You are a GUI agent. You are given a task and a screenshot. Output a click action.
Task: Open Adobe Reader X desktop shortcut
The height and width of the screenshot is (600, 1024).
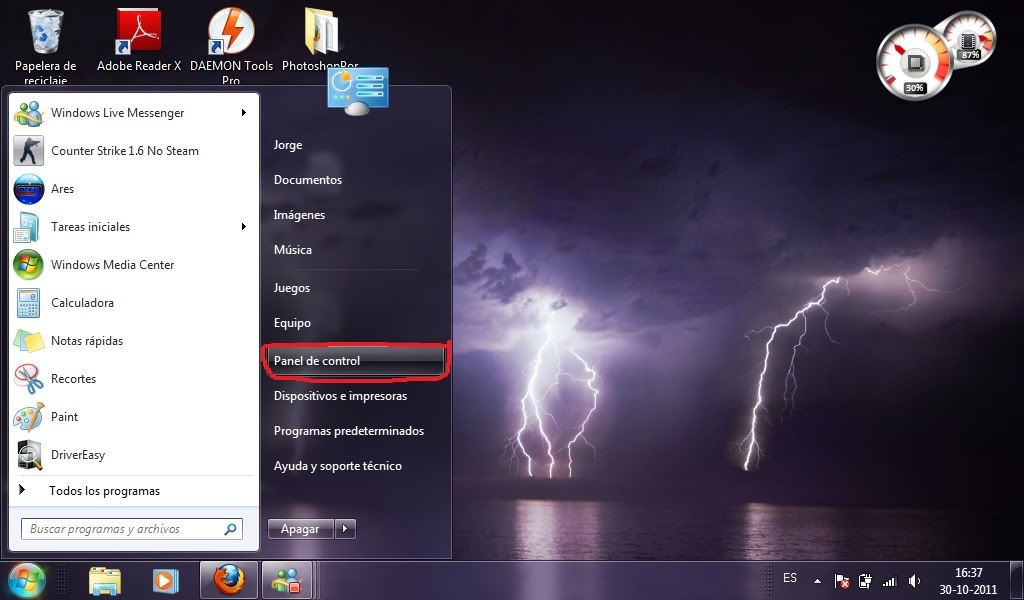point(138,31)
